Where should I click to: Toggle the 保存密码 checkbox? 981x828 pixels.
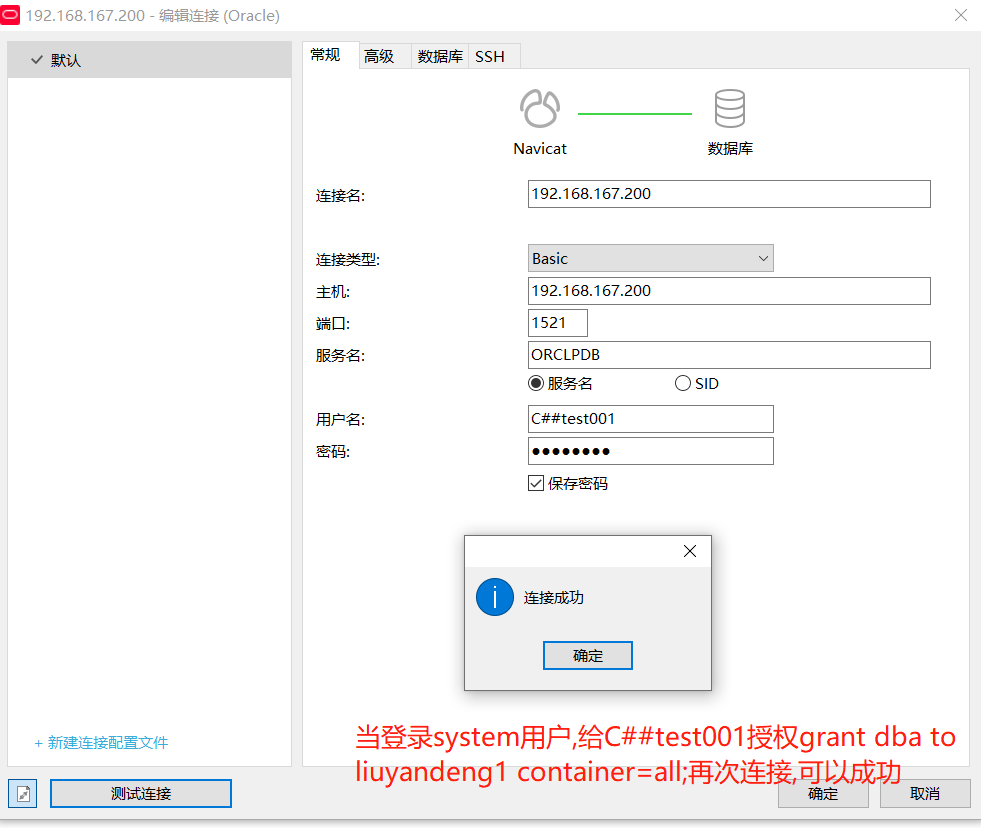(x=536, y=483)
